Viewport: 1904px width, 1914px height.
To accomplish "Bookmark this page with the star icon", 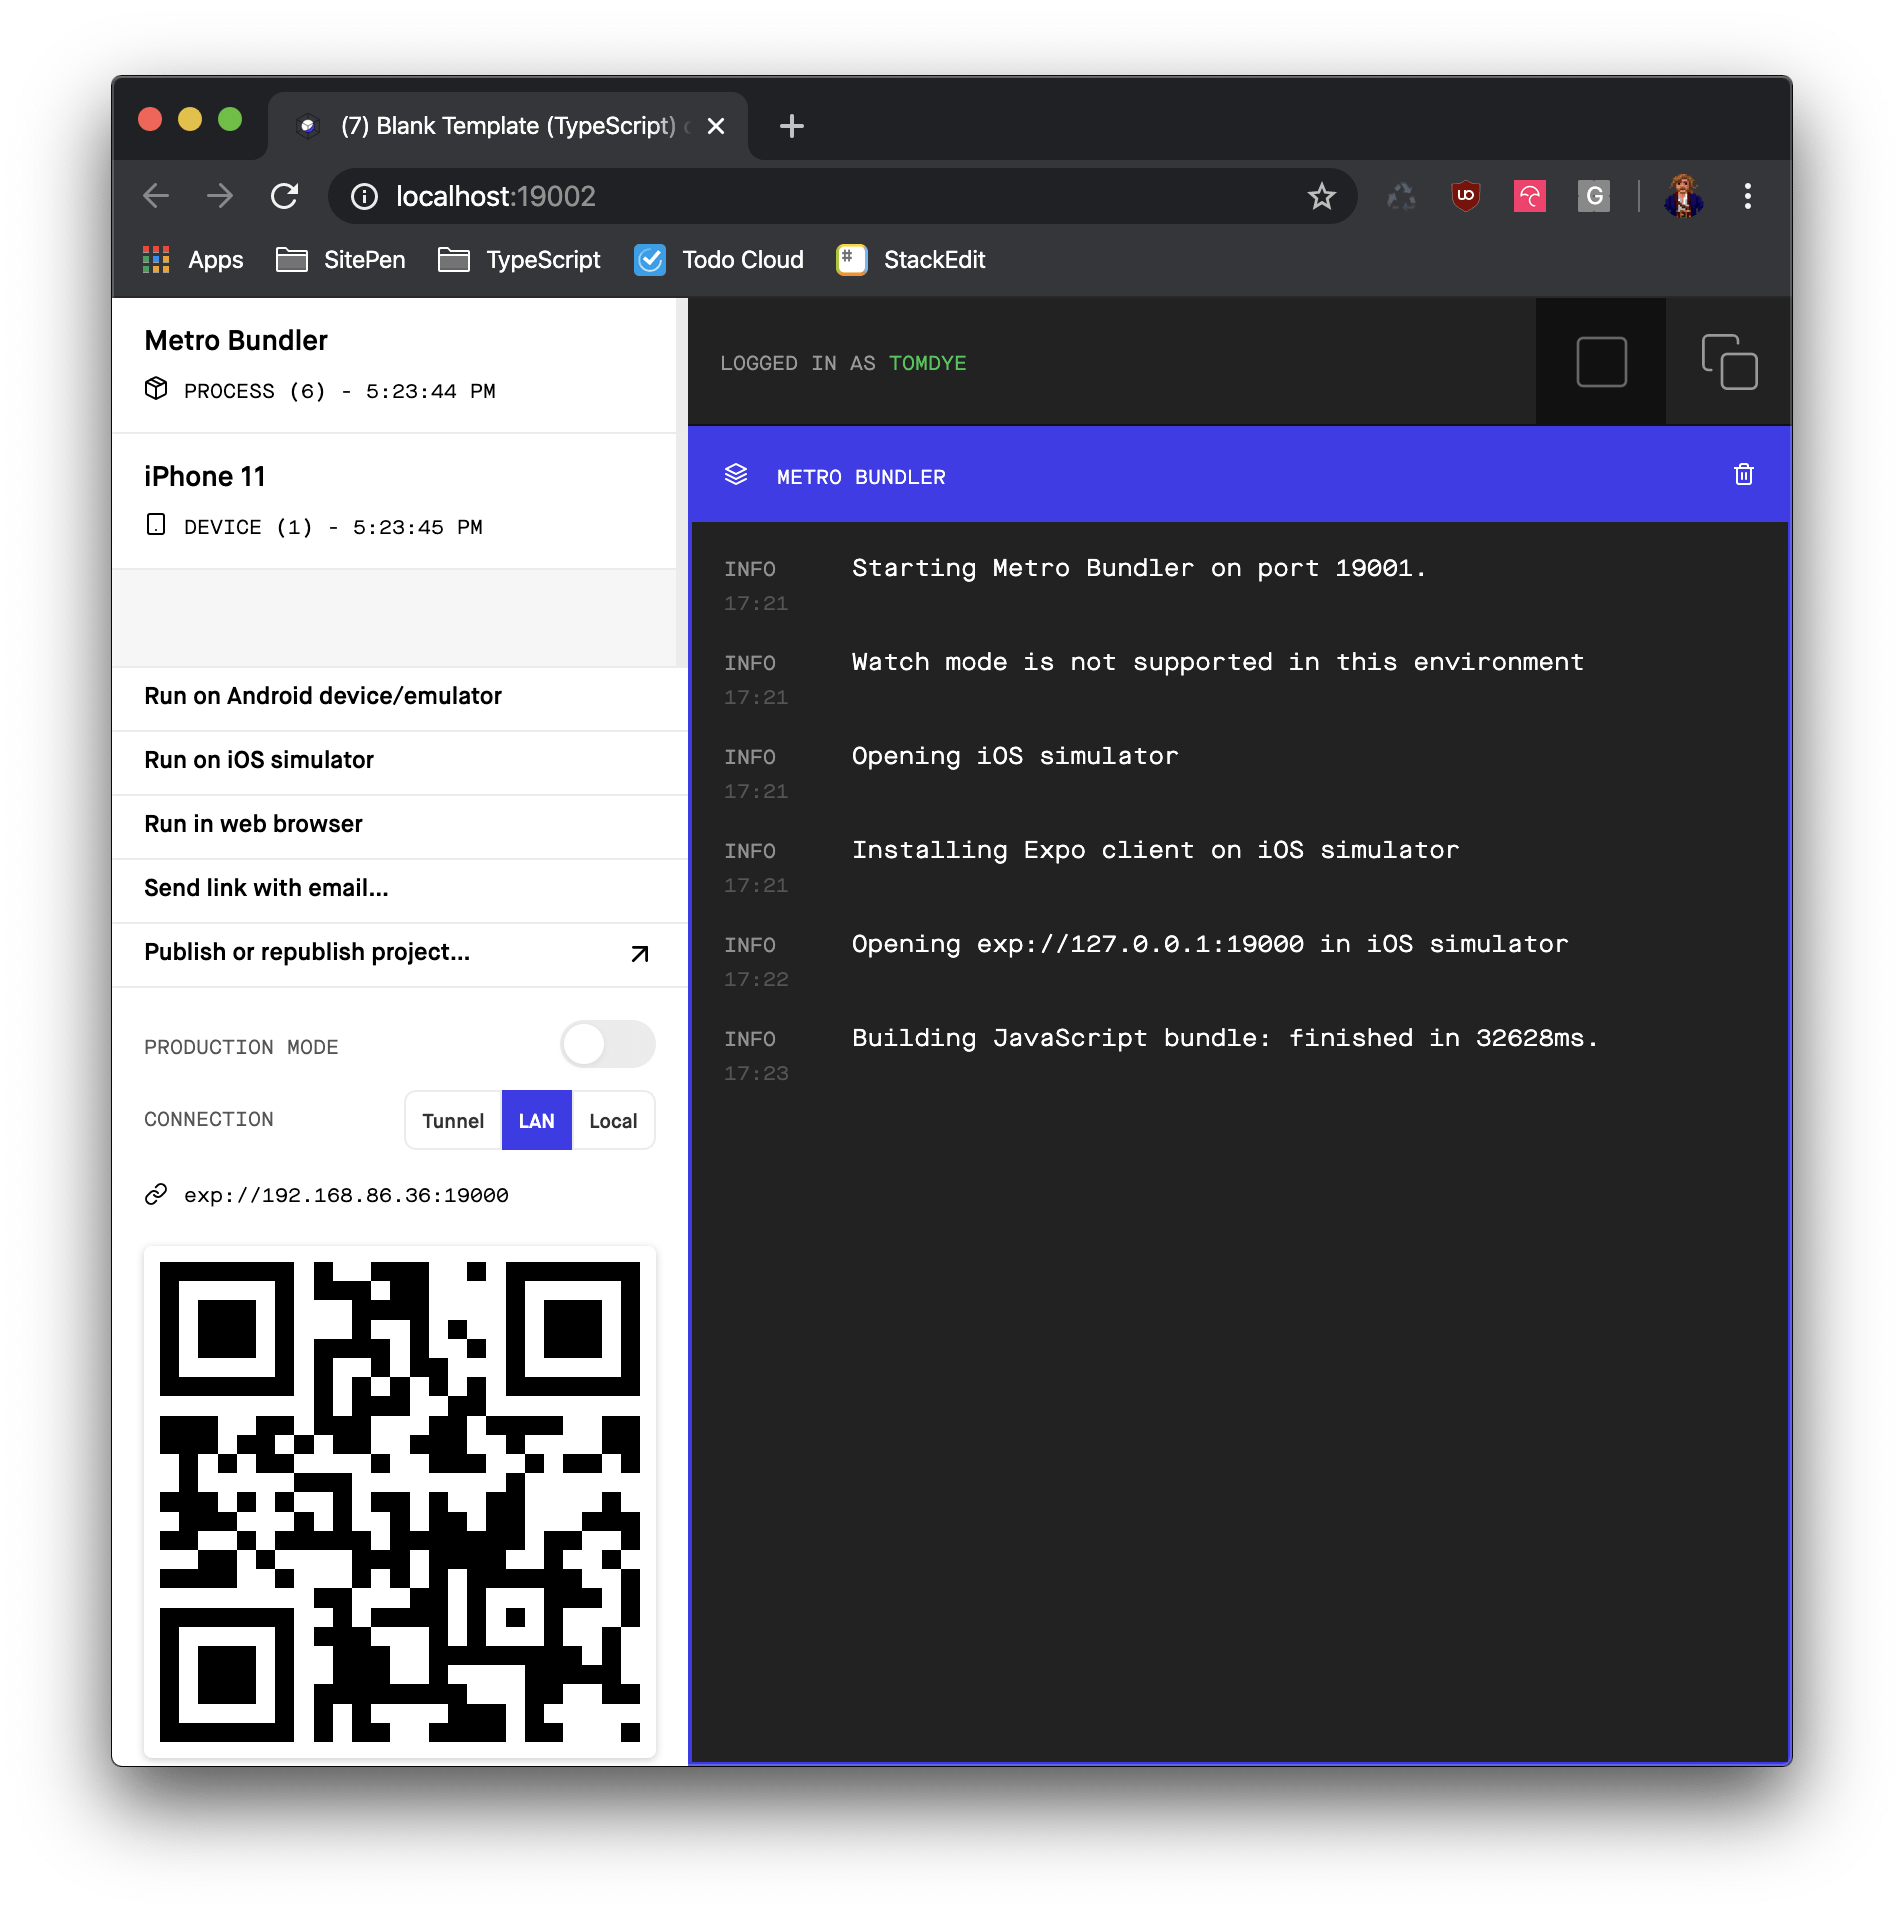I will [1321, 197].
